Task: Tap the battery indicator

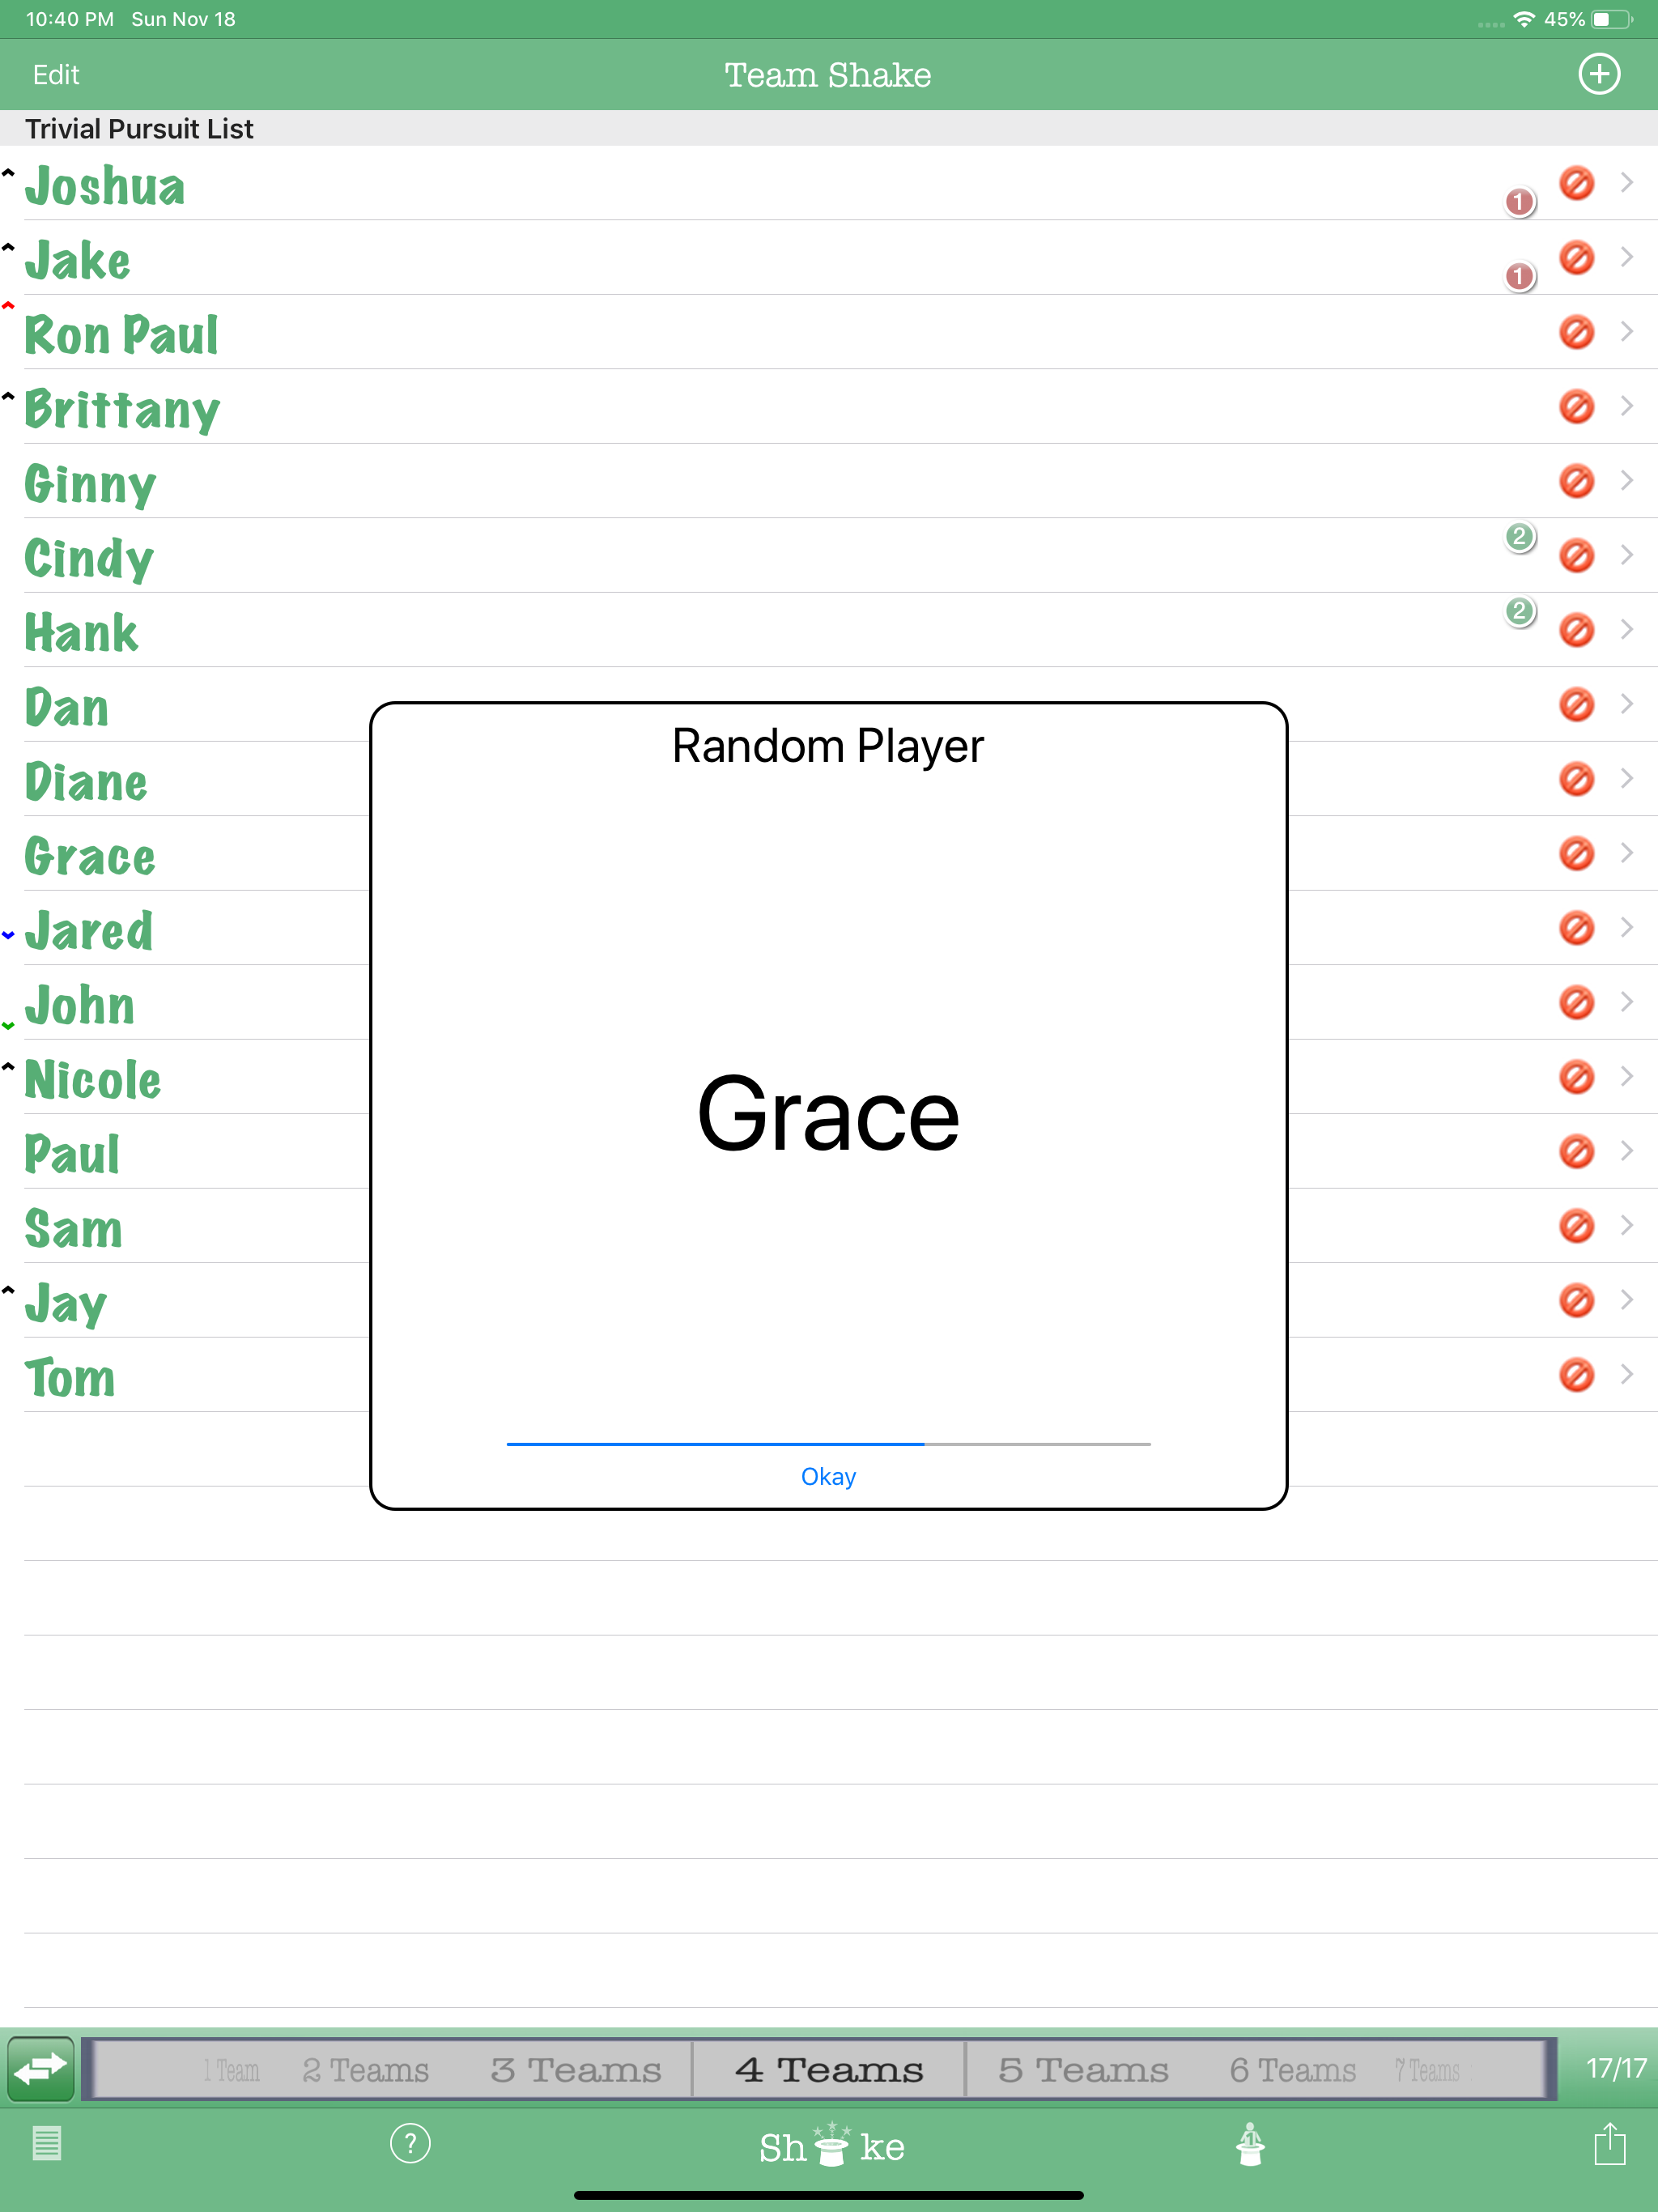Action: 1612,19
